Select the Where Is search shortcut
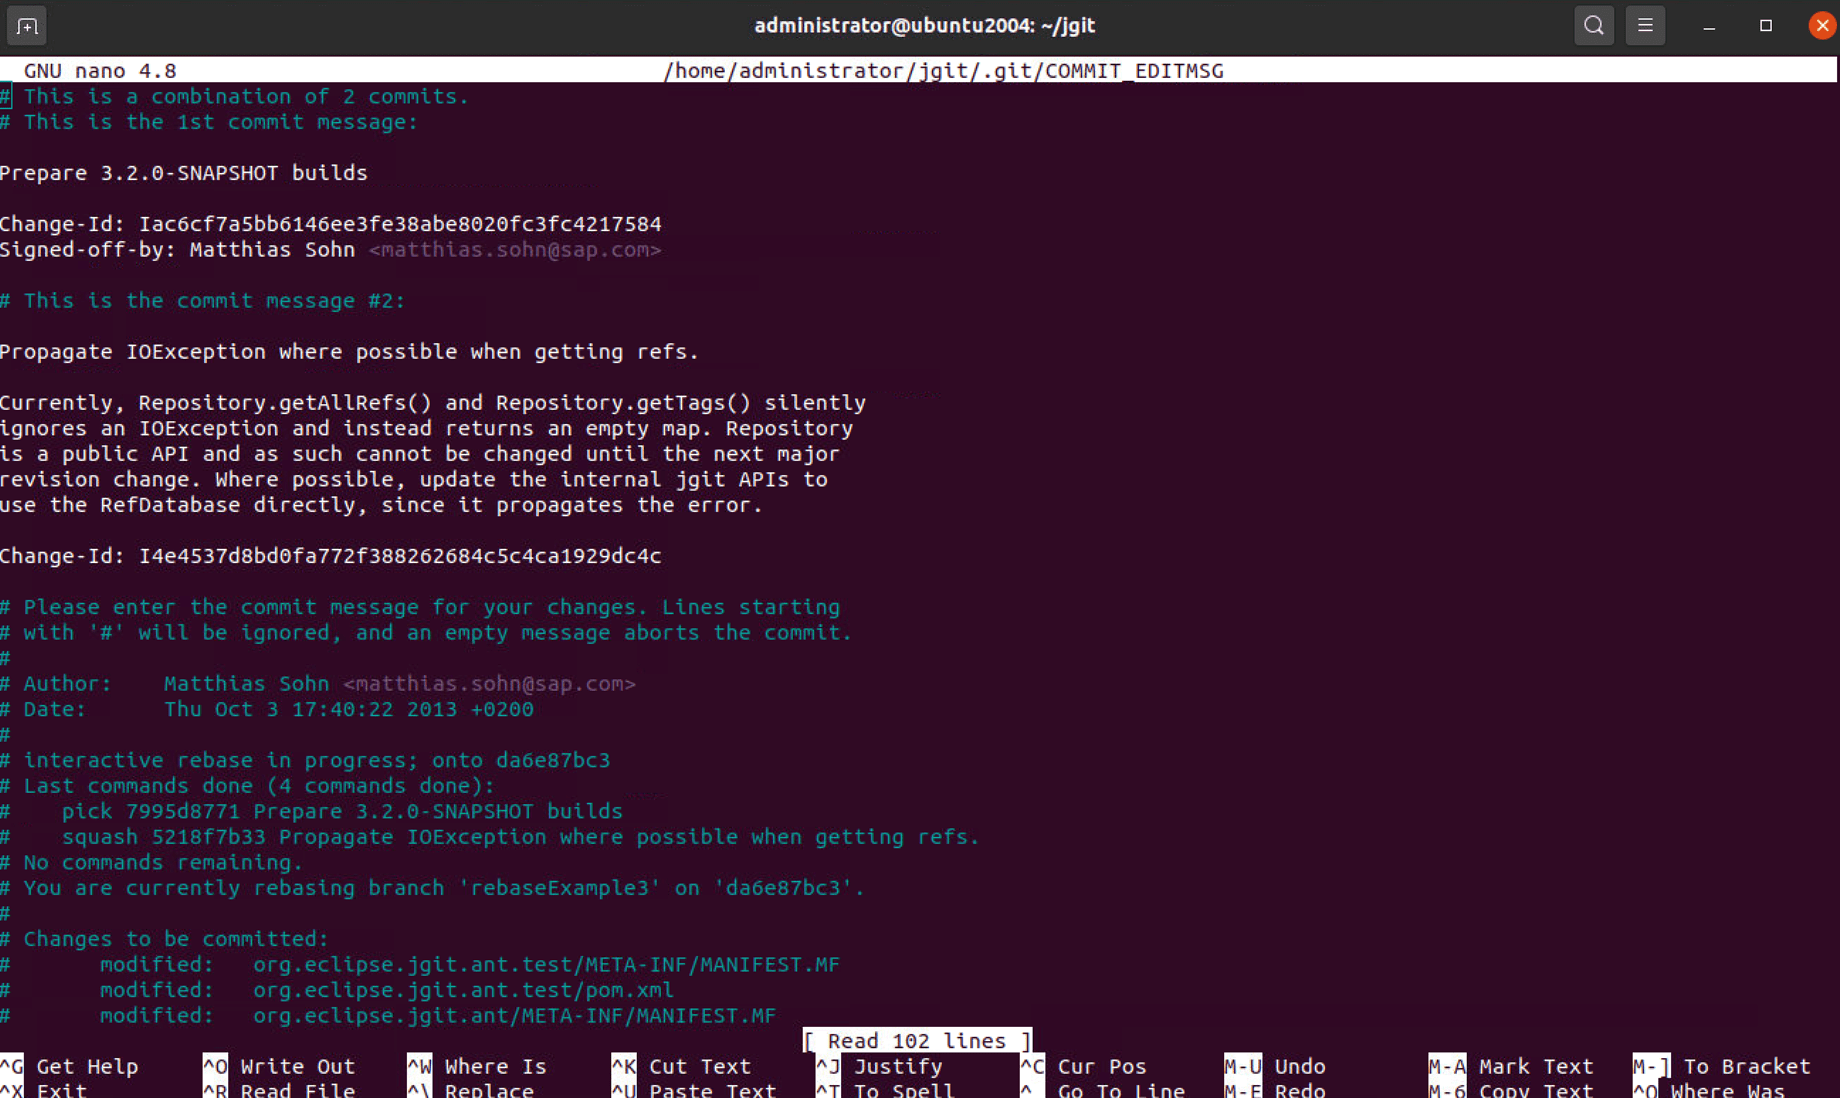 click(494, 1066)
